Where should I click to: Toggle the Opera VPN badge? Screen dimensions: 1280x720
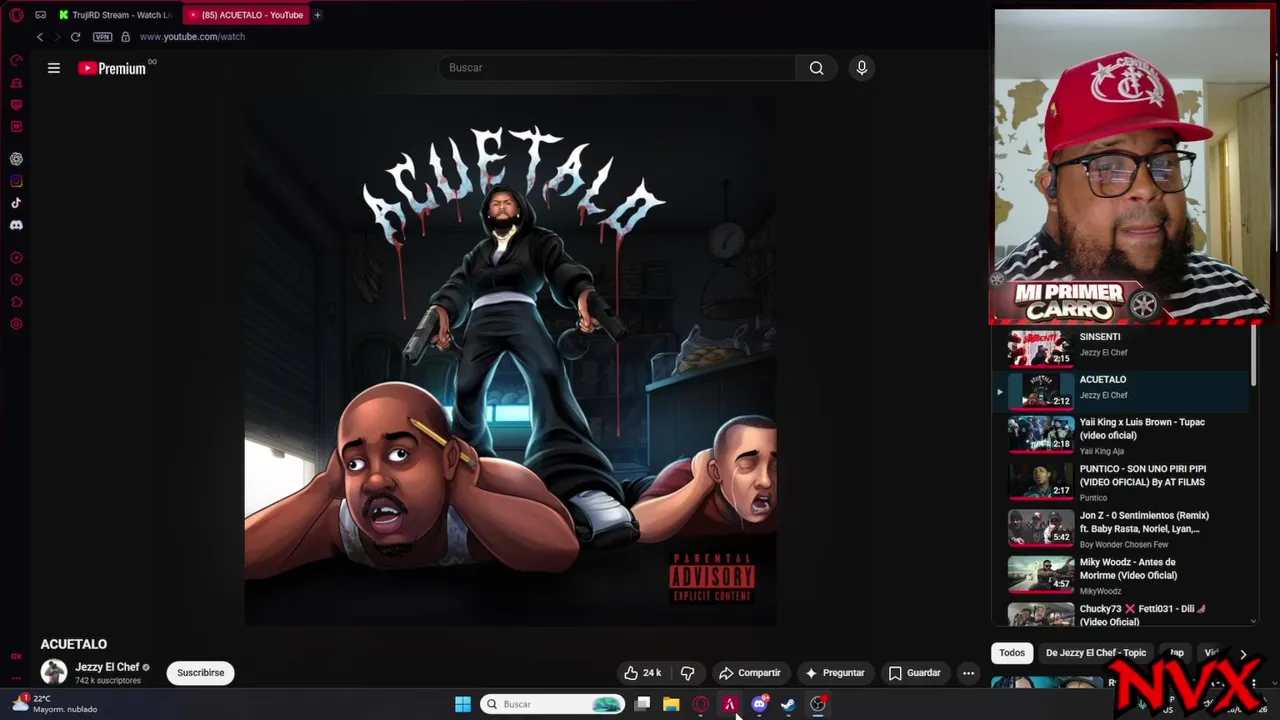coord(102,37)
